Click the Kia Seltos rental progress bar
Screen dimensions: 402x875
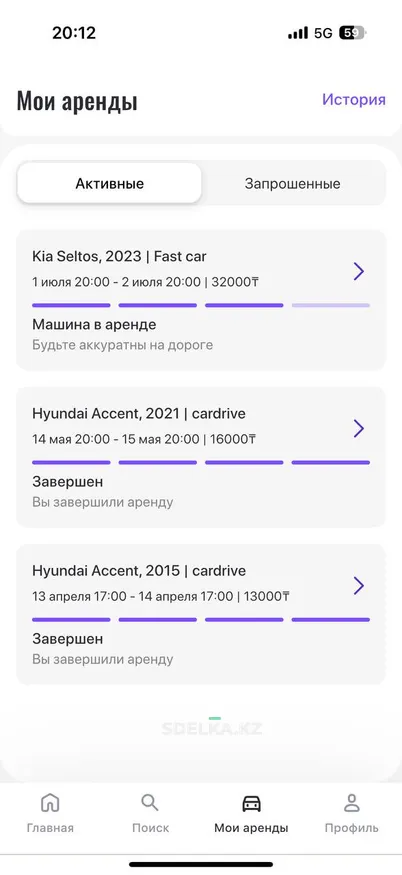(x=201, y=305)
